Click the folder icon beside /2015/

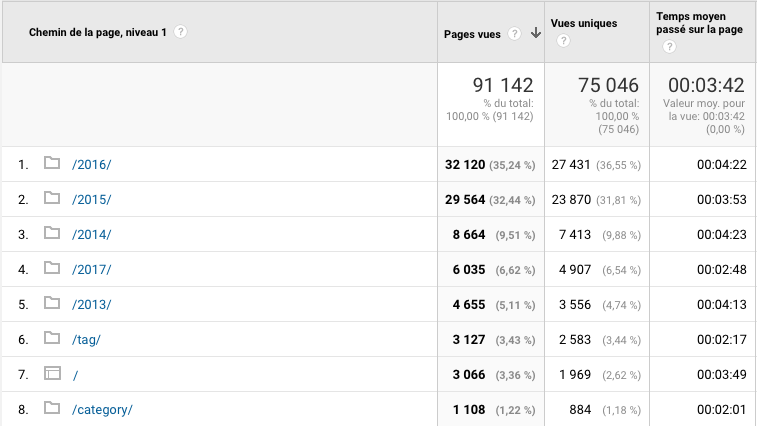tap(52, 199)
